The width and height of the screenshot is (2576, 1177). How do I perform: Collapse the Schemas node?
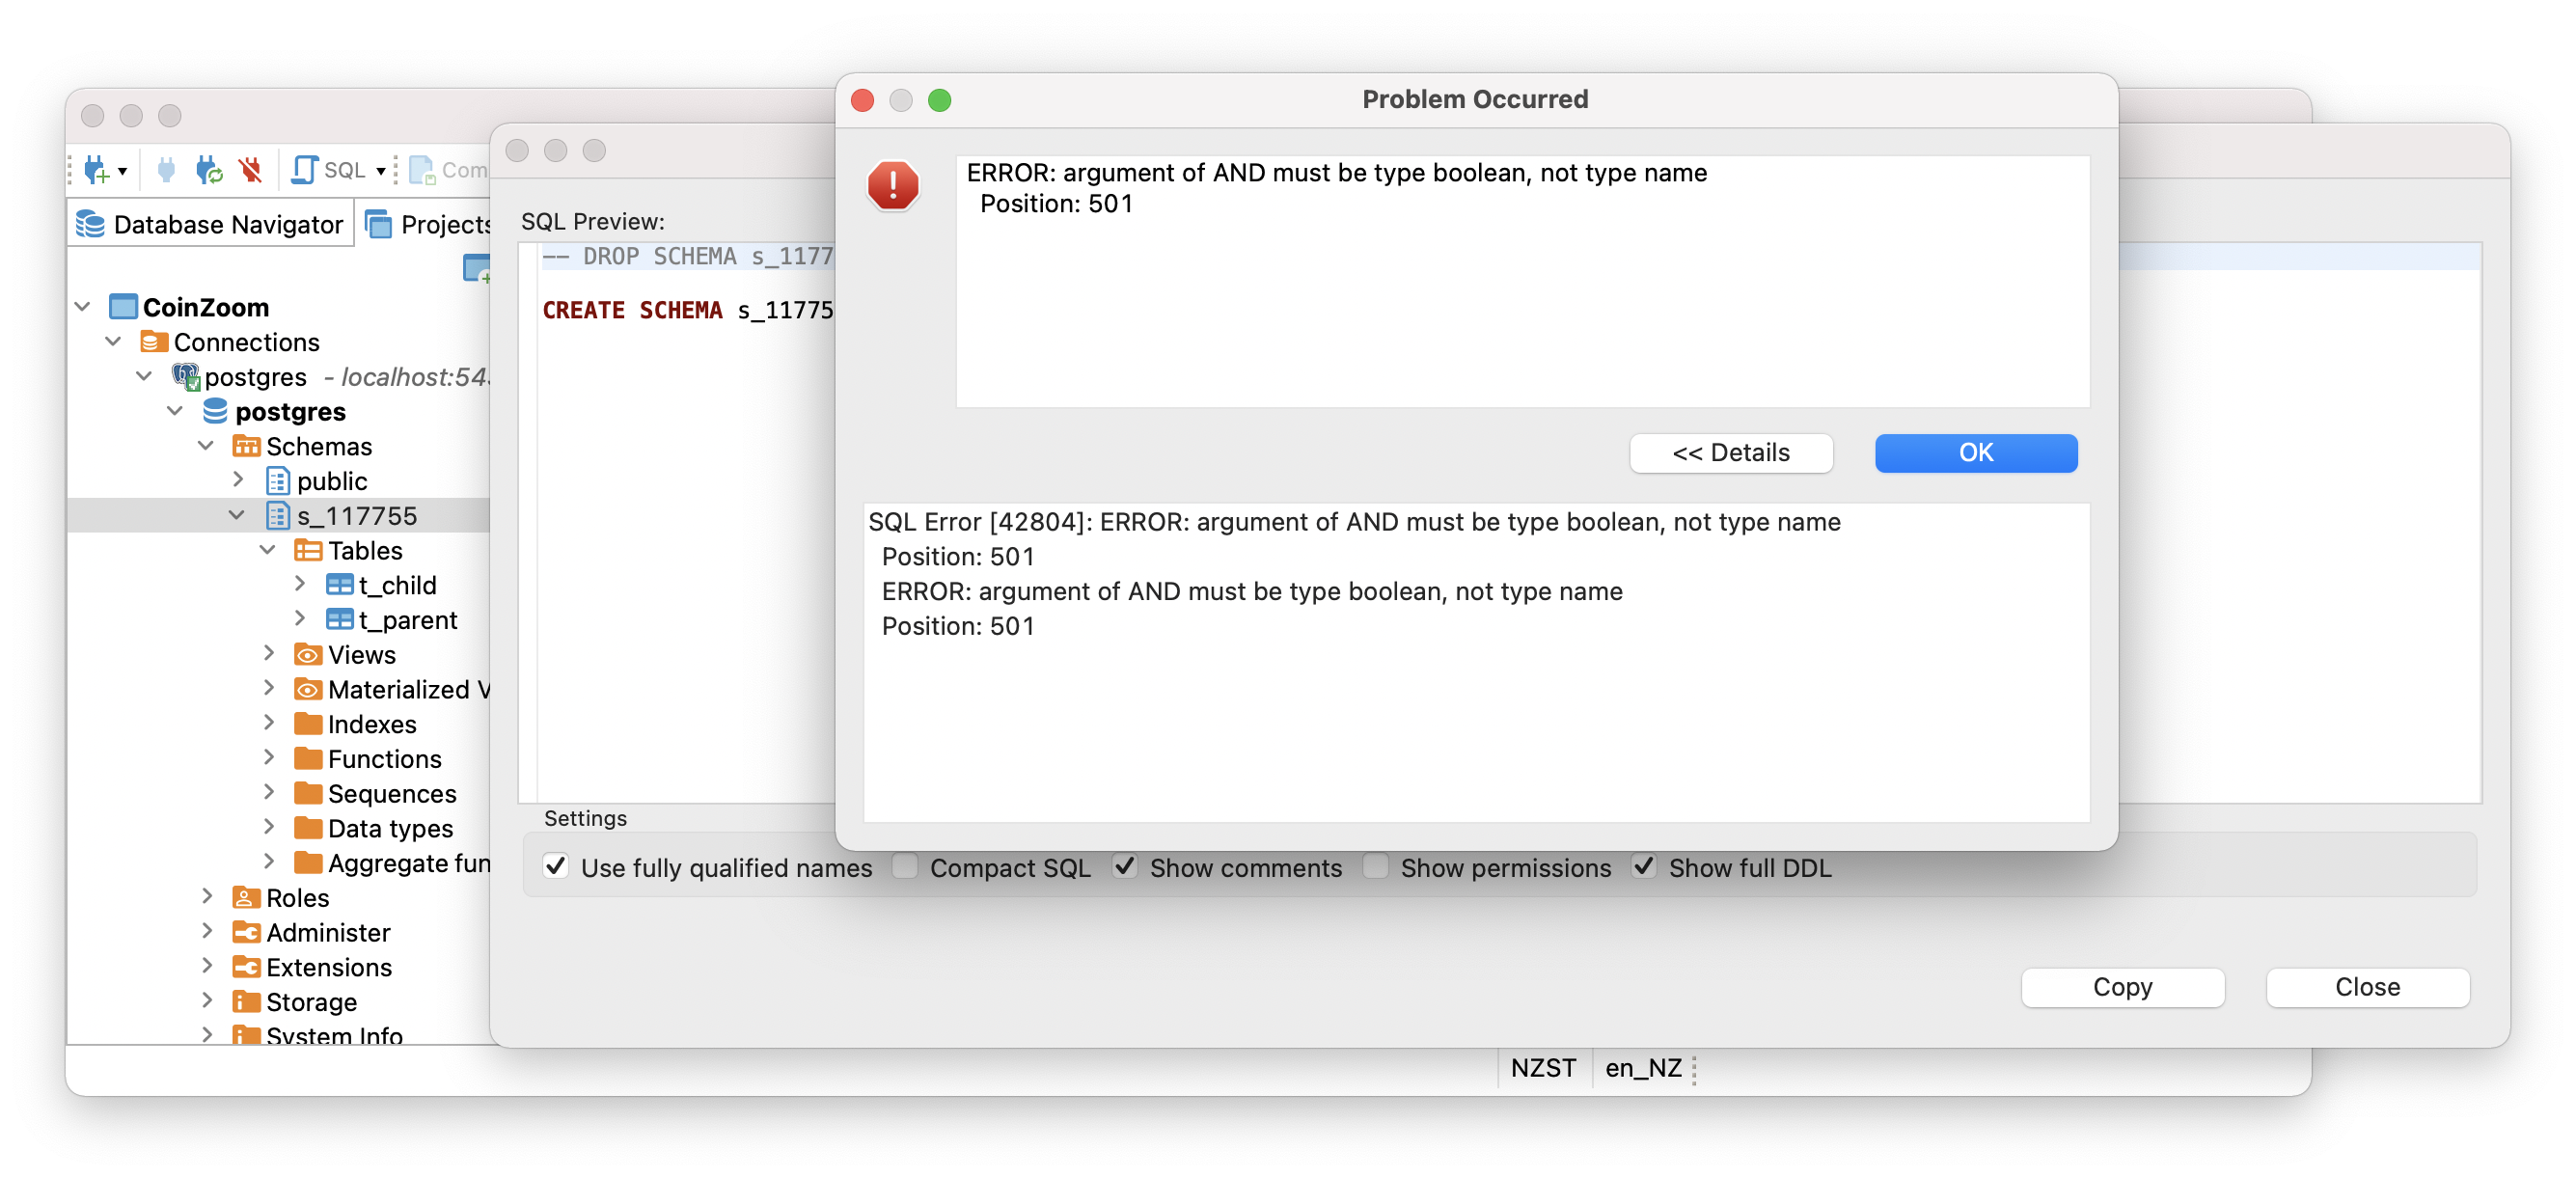[x=207, y=445]
